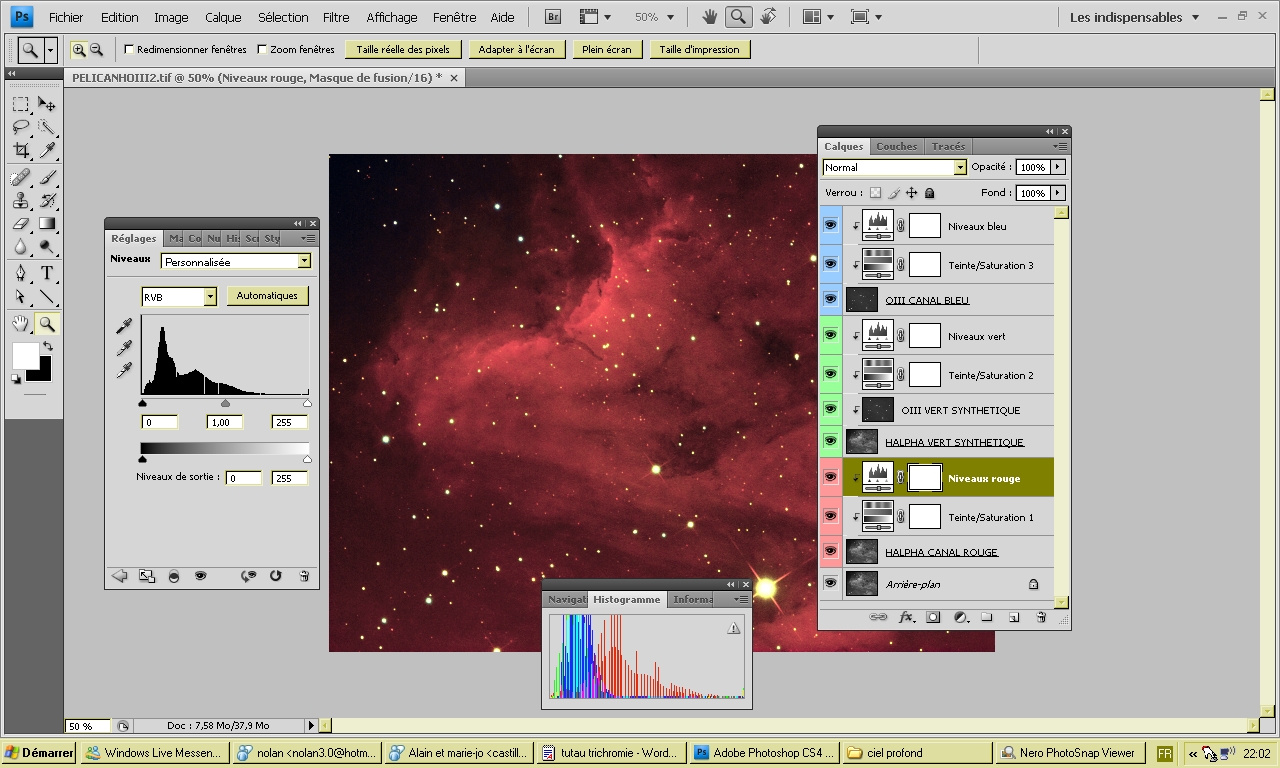
Task: Click the layer style fx icon
Action: click(x=907, y=617)
